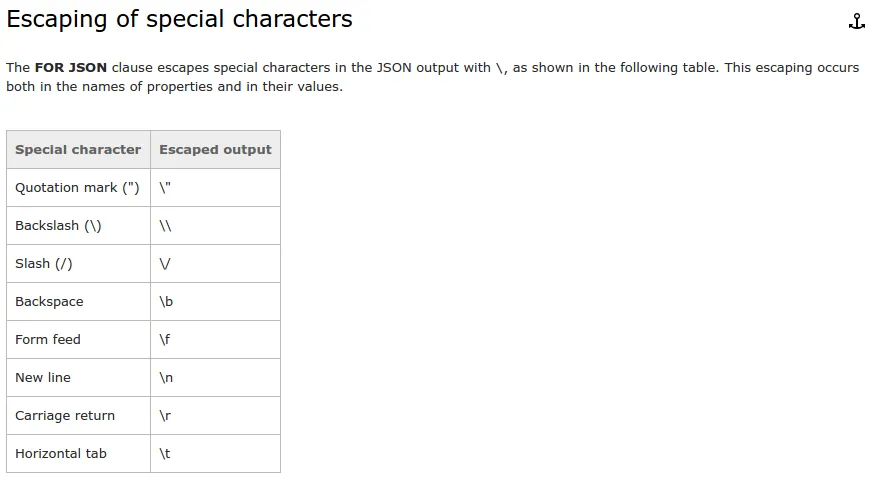Click the 'Escaping of special characters' heading
This screenshot has width=880, height=496.
click(x=179, y=19)
